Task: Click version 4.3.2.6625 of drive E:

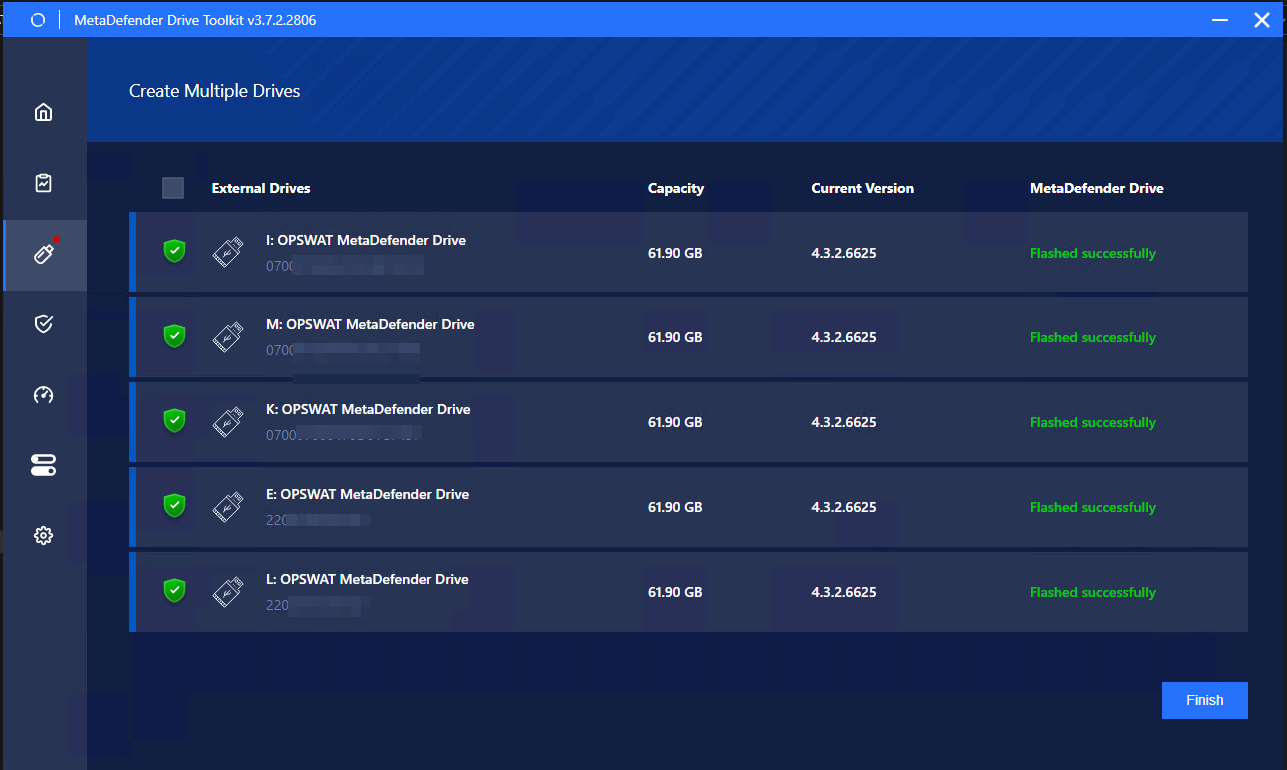Action: 844,507
